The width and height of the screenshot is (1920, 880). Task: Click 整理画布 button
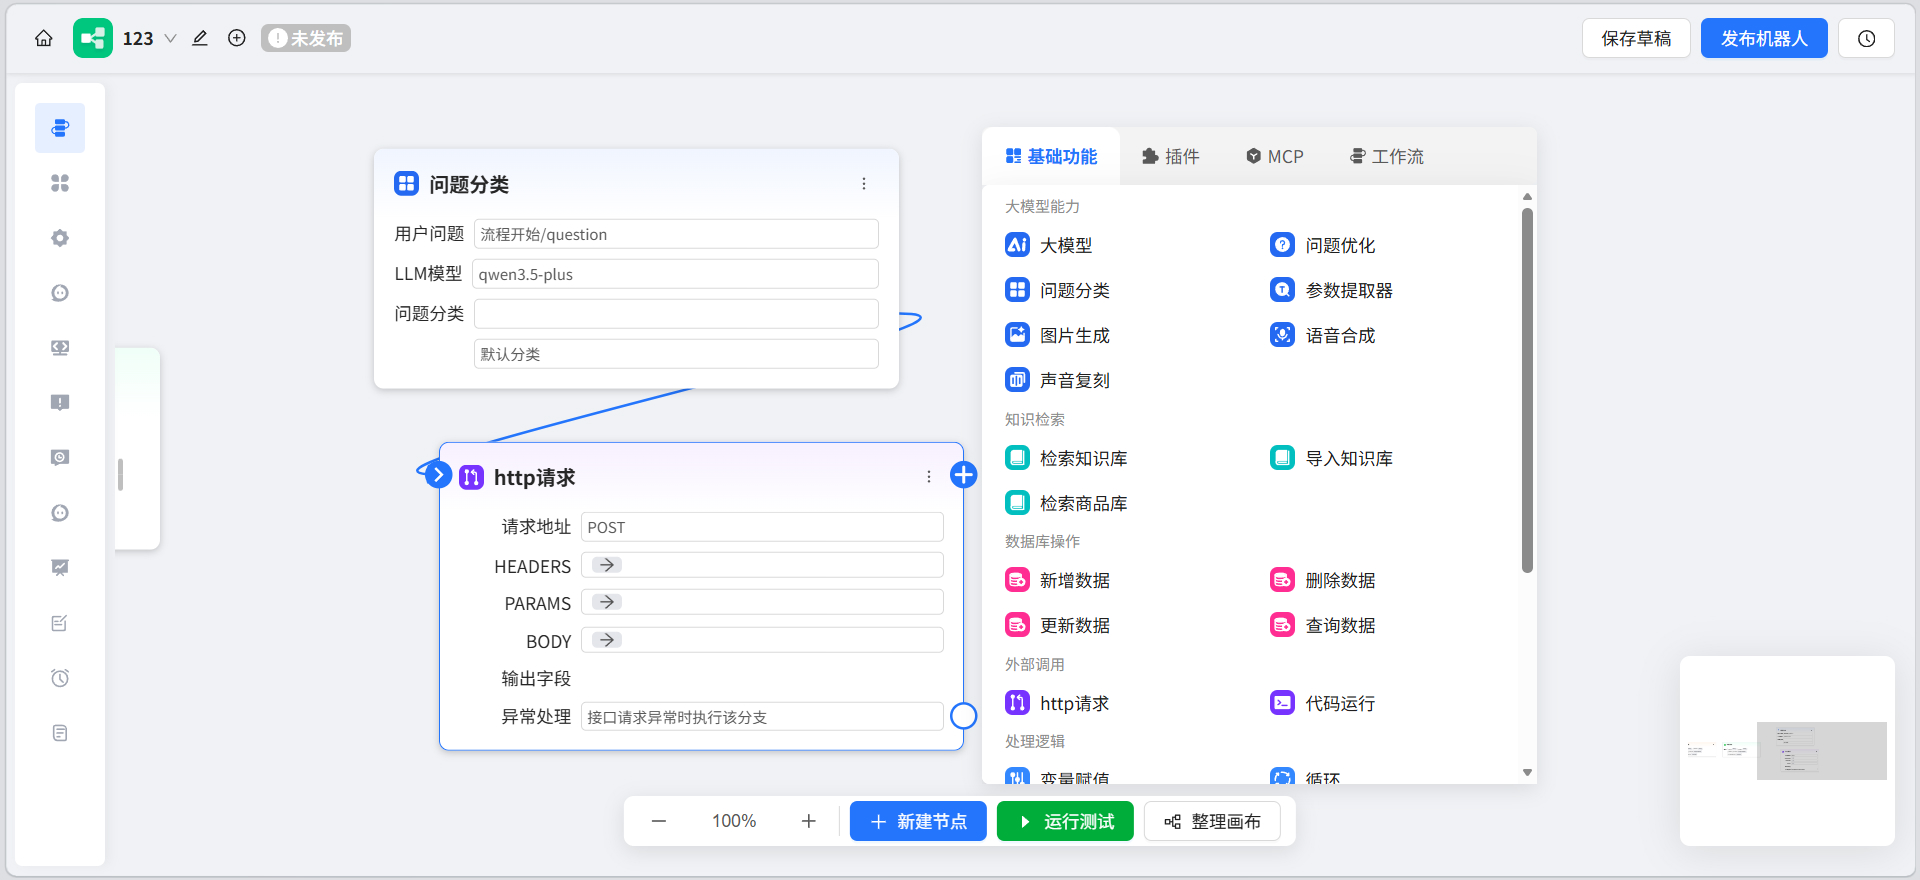click(x=1212, y=821)
